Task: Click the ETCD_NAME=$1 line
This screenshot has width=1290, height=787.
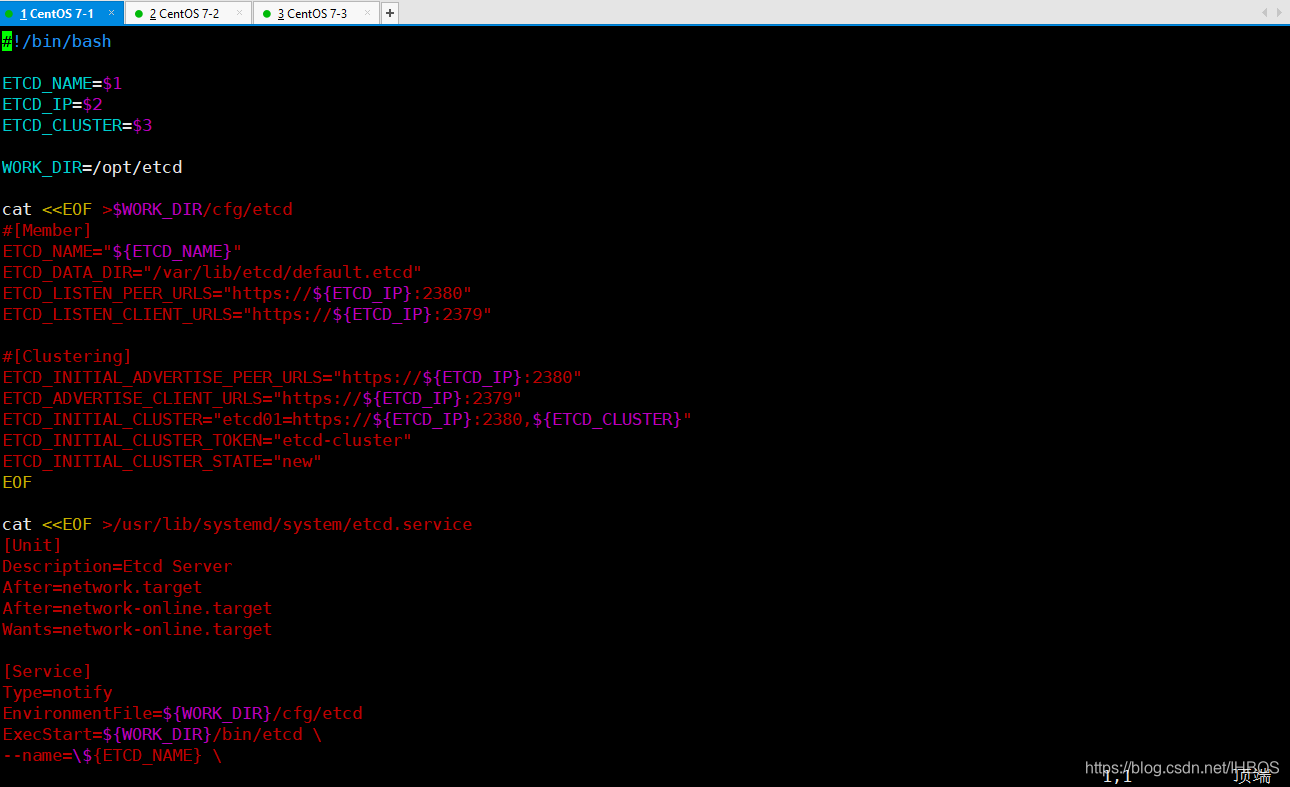Action: click(x=62, y=83)
